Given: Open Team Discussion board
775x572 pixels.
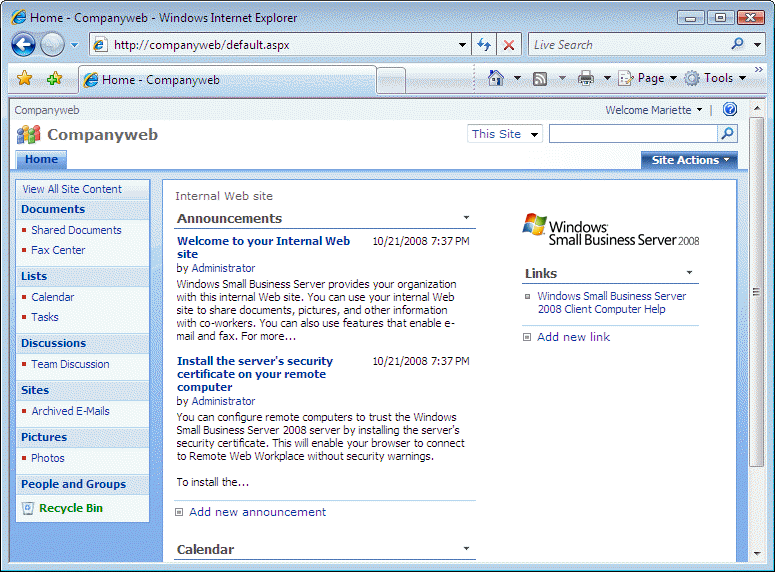Looking at the screenshot, I should coord(70,364).
